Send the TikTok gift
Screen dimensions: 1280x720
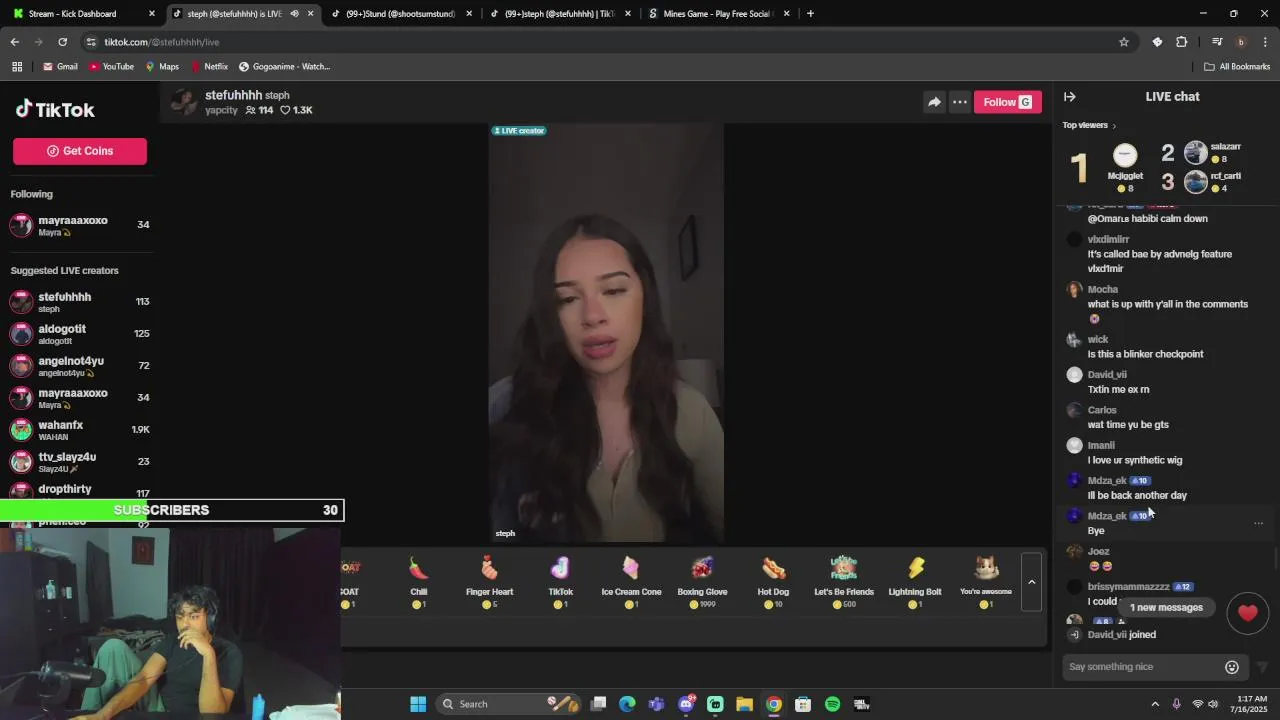560,580
